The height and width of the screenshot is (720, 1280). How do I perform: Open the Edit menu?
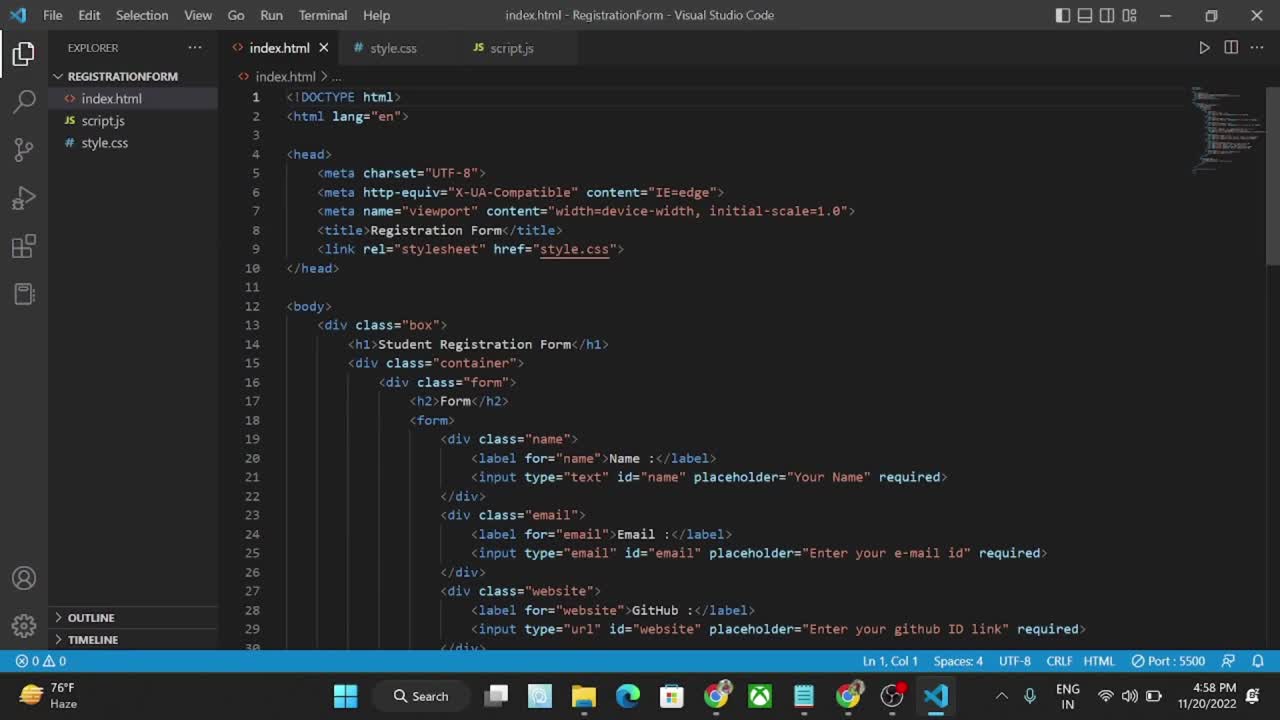click(89, 15)
